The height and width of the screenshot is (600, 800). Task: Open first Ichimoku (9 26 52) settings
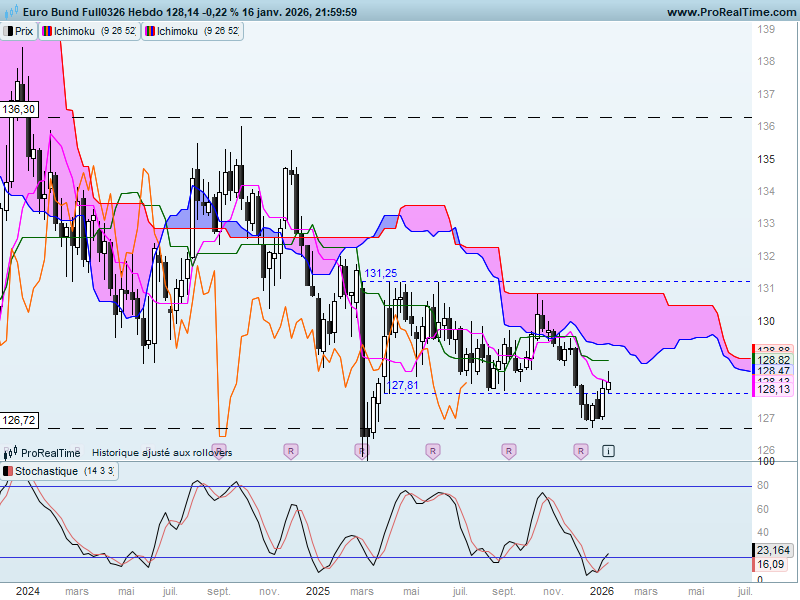[x=89, y=31]
